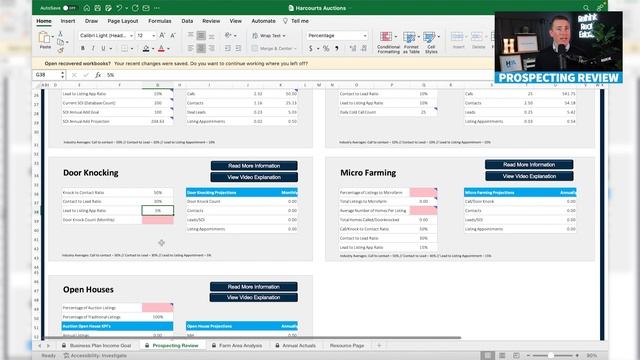This screenshot has height=360, width=640.
Task: Open the Percentage number format dropdown
Action: 364,36
